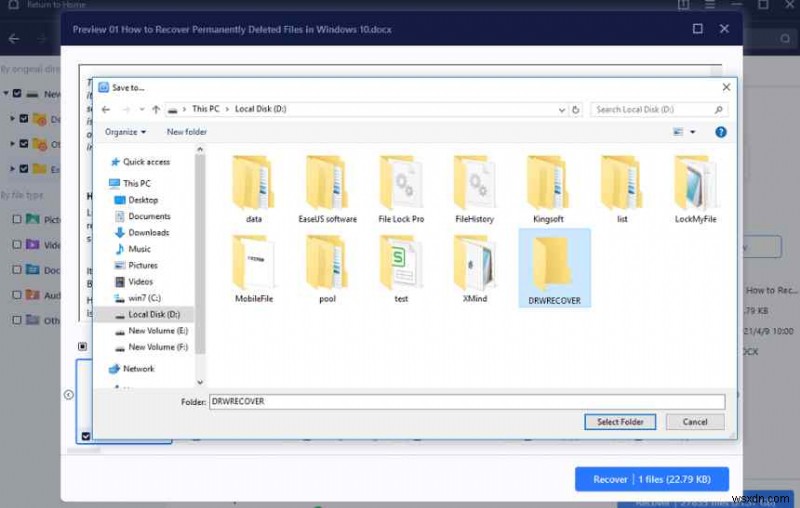Toggle Others file type checkbox
This screenshot has height=508, width=800.
click(x=17, y=320)
